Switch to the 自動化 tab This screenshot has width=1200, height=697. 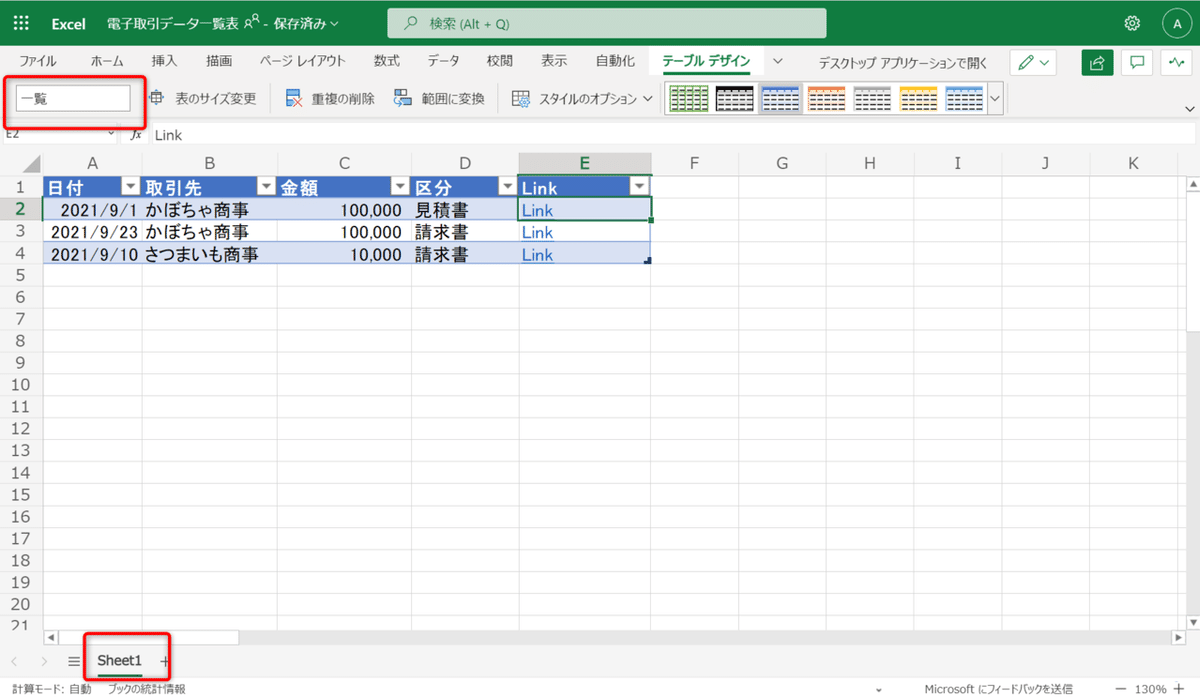(x=615, y=61)
